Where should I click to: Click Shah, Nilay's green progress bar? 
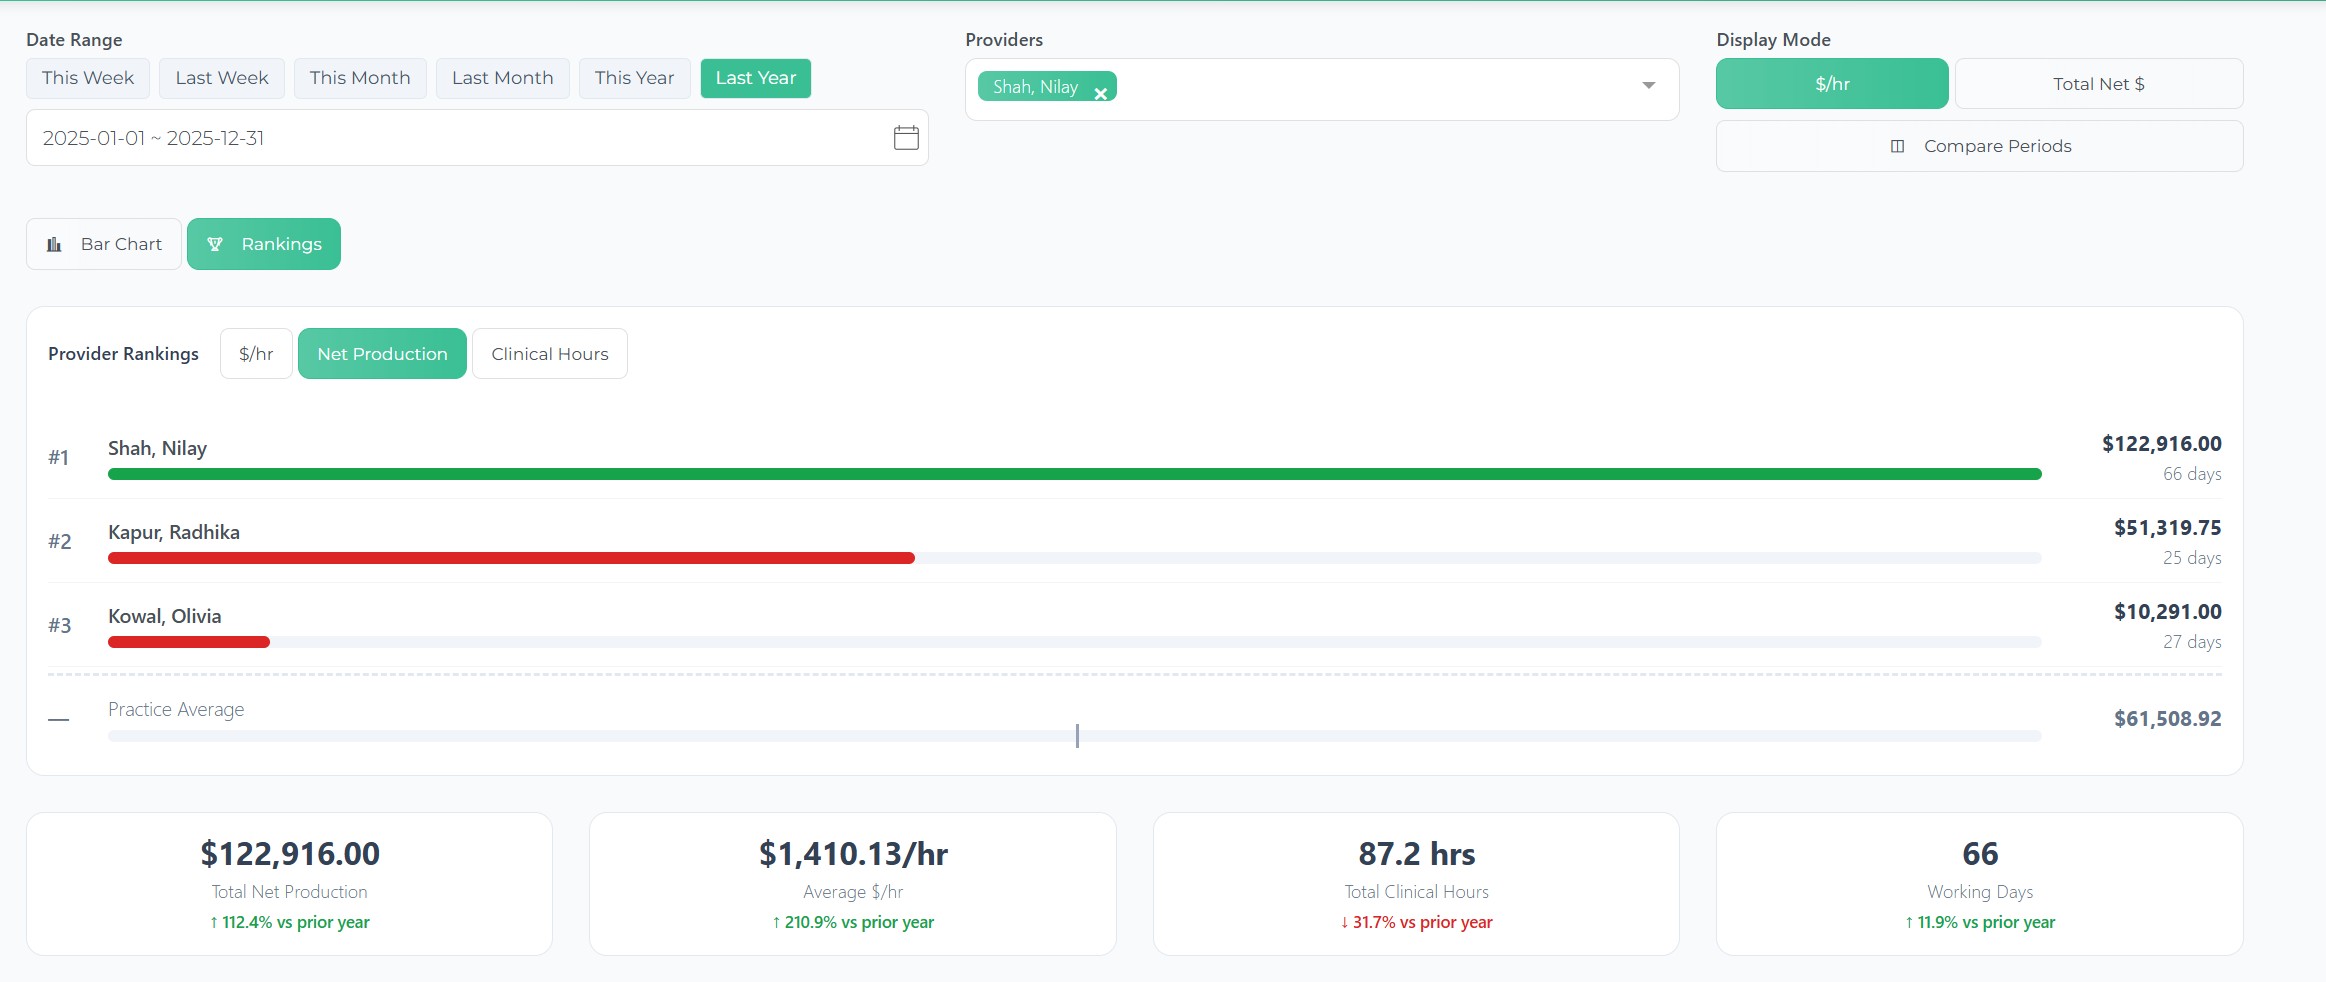tap(1074, 474)
